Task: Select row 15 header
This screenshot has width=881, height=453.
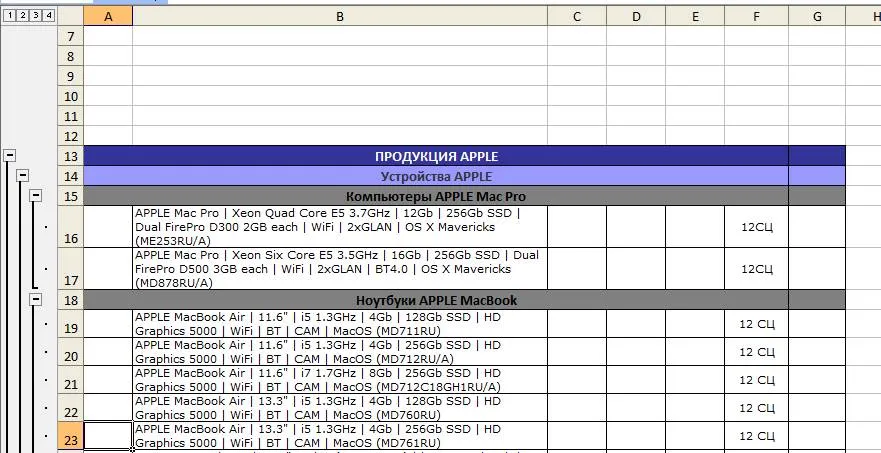Action: click(70, 196)
